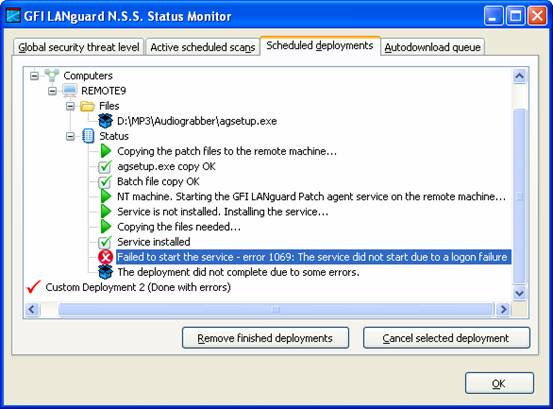Select 'Custom Deployment 2 (Done with errors)' entry
This screenshot has height=409, width=553.
138,287
